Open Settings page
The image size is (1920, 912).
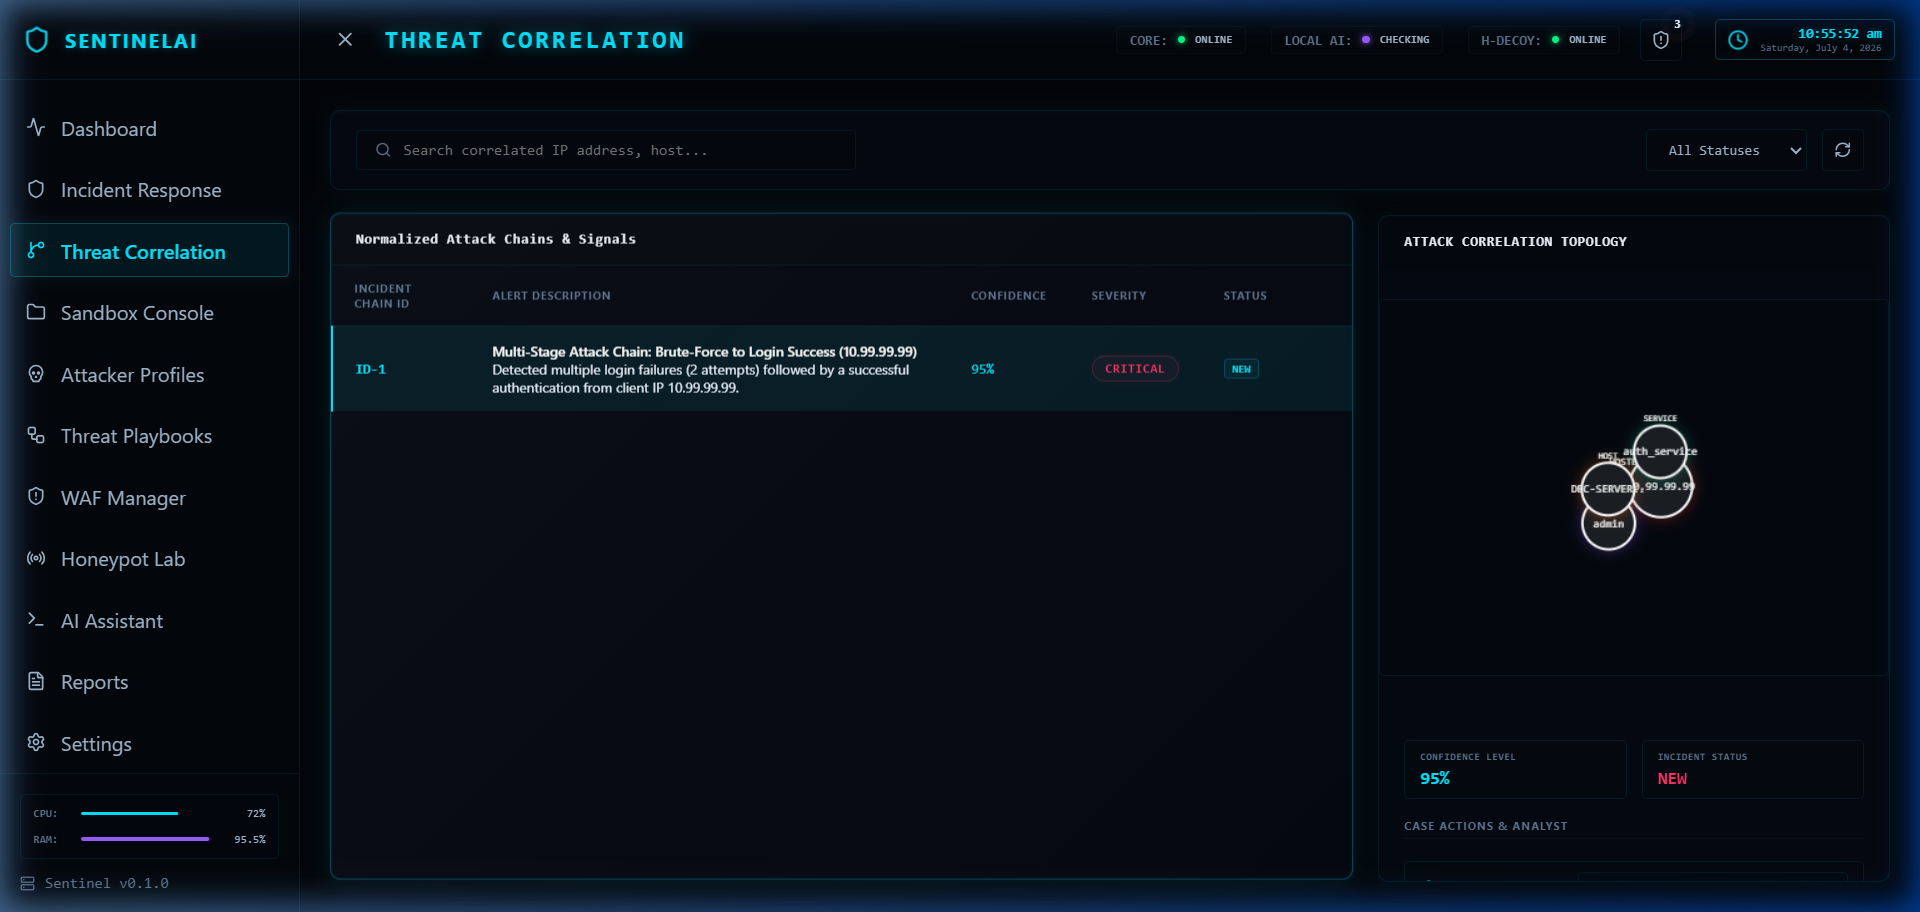pyautogui.click(x=150, y=744)
